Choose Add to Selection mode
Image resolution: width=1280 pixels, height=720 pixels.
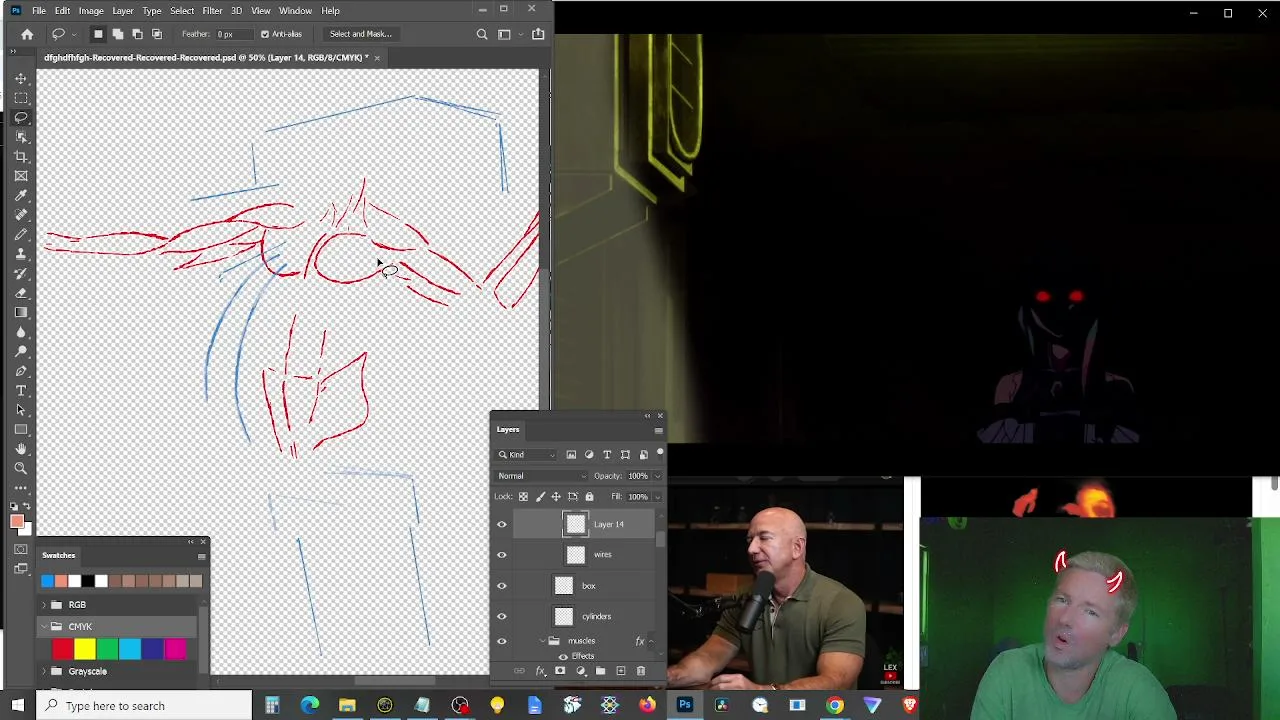point(117,34)
